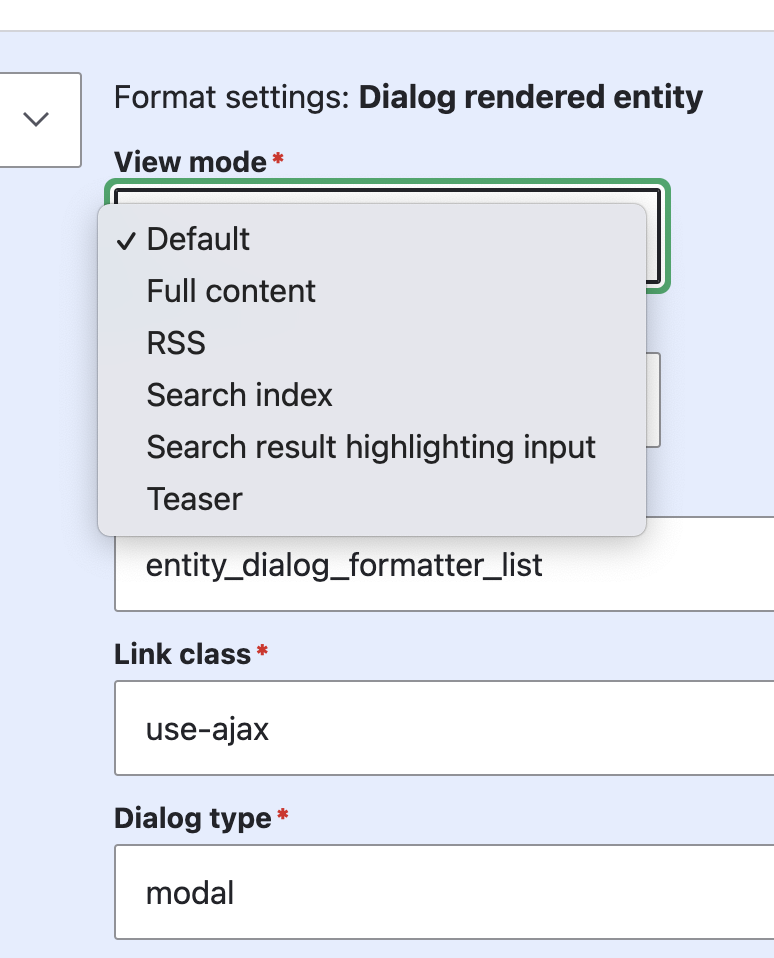Click the checkmark beside Default

[x=126, y=238]
